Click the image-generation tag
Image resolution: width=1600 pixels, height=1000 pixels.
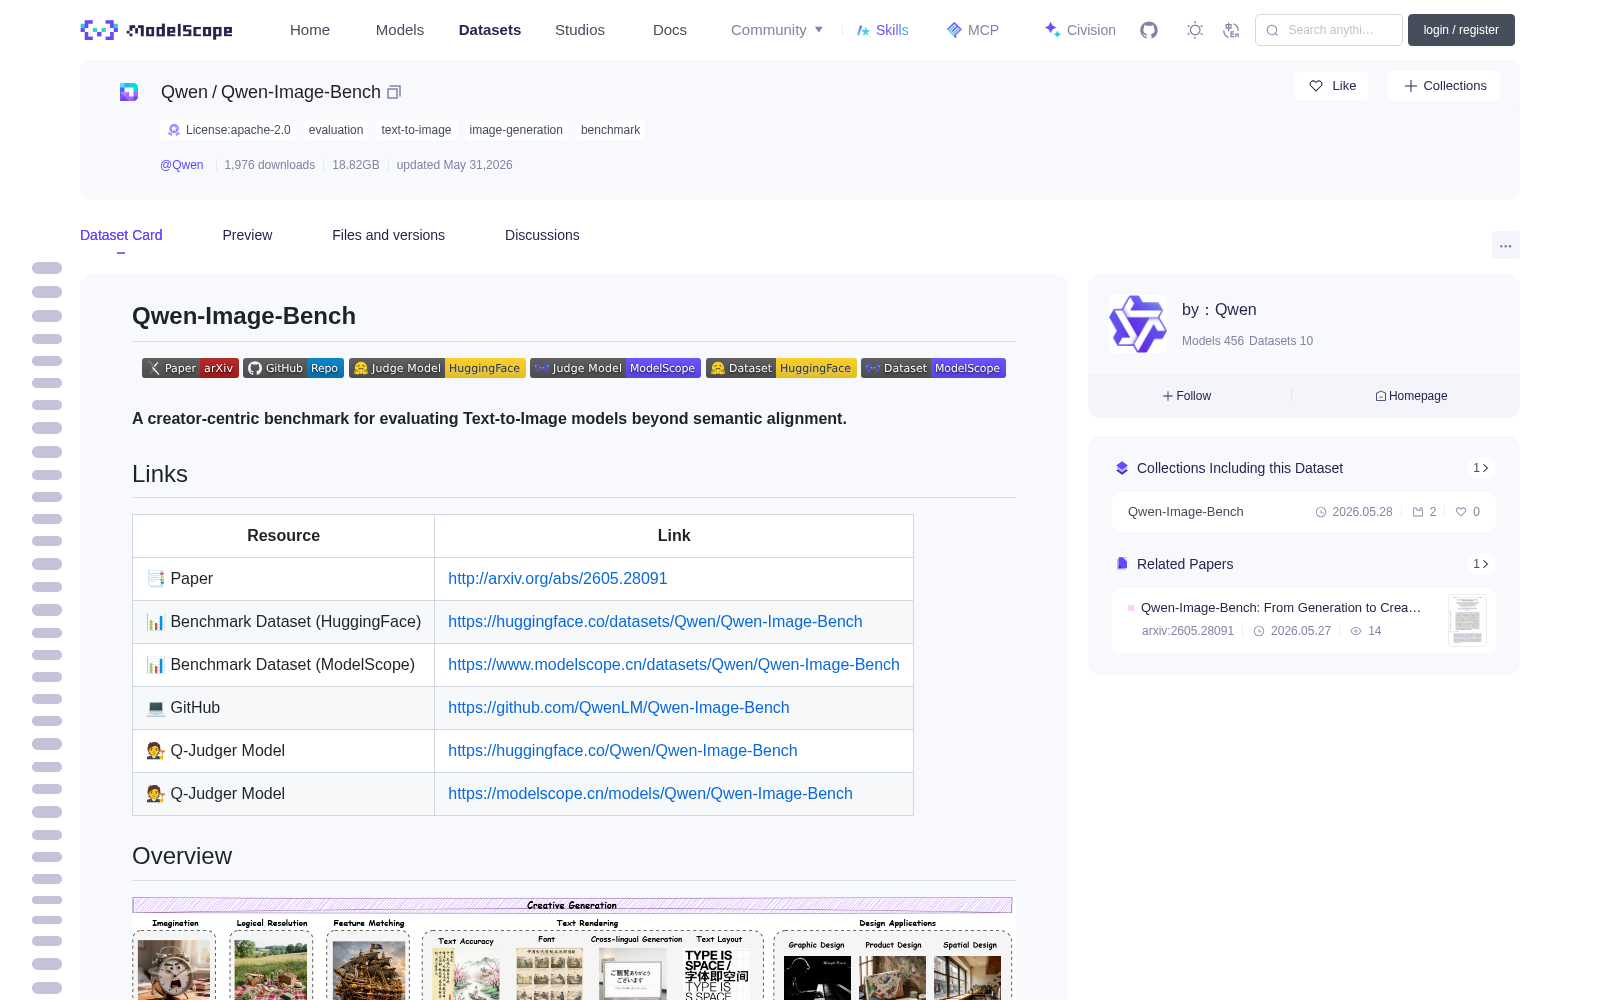coord(516,130)
